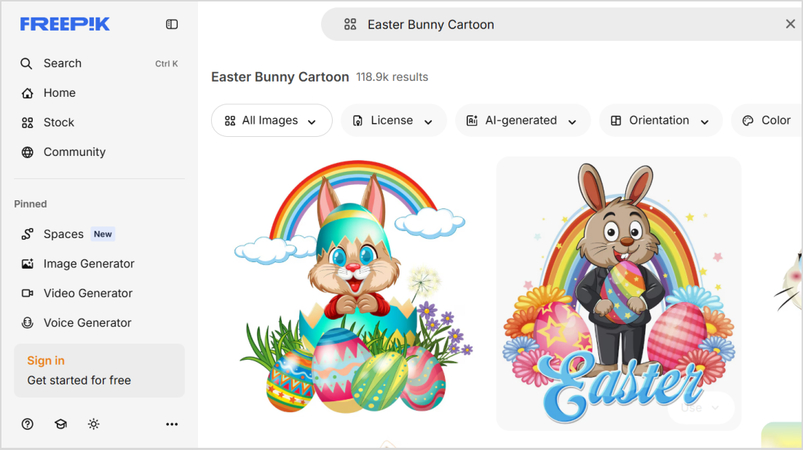Viewport: 803px width, 450px height.
Task: Go to Home in sidebar
Action: pyautogui.click(x=59, y=93)
